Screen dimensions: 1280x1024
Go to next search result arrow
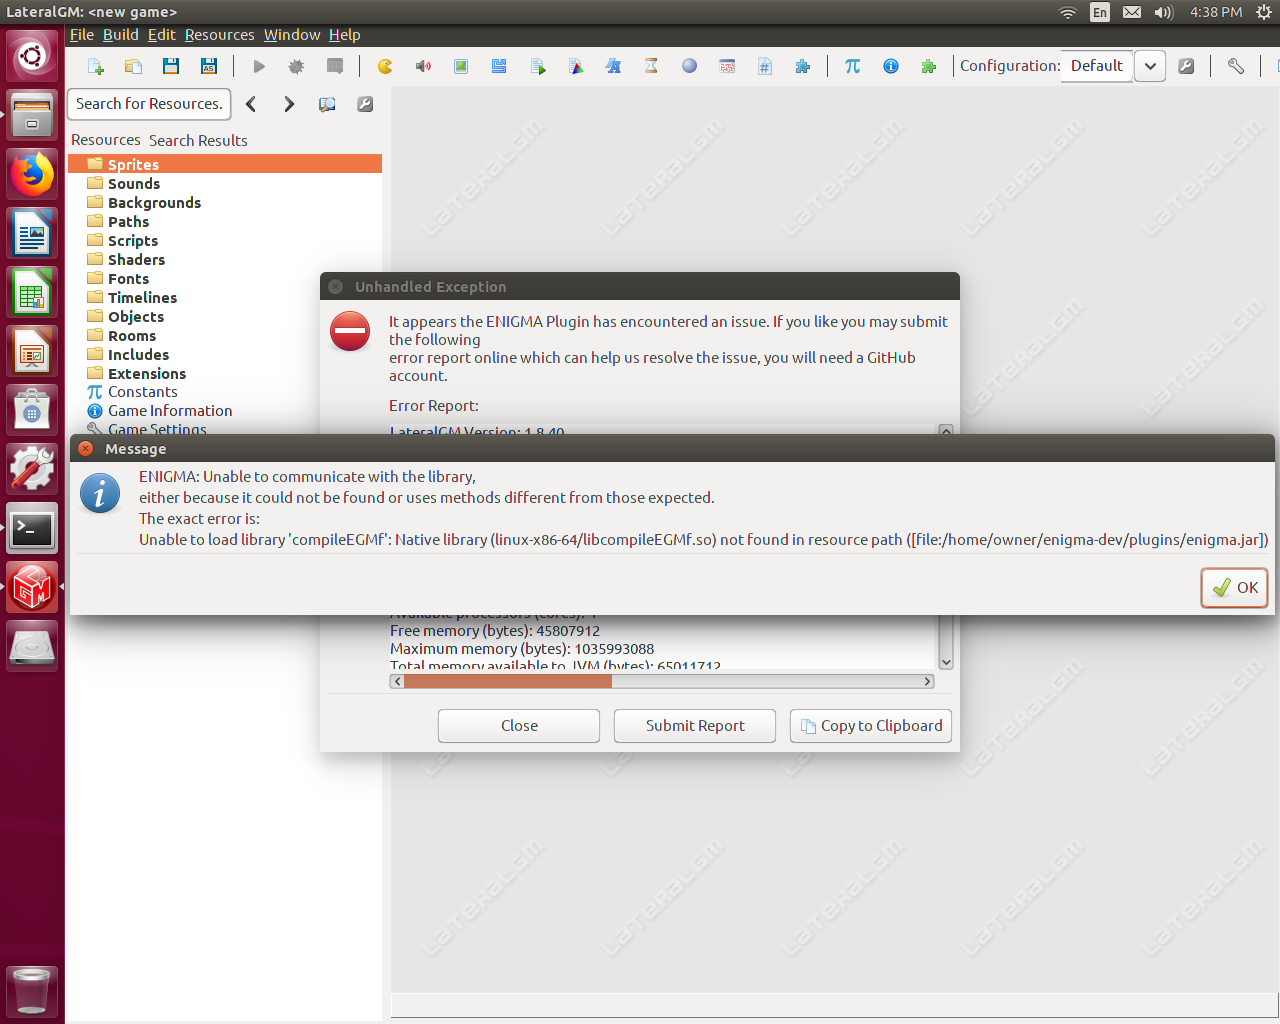[289, 104]
